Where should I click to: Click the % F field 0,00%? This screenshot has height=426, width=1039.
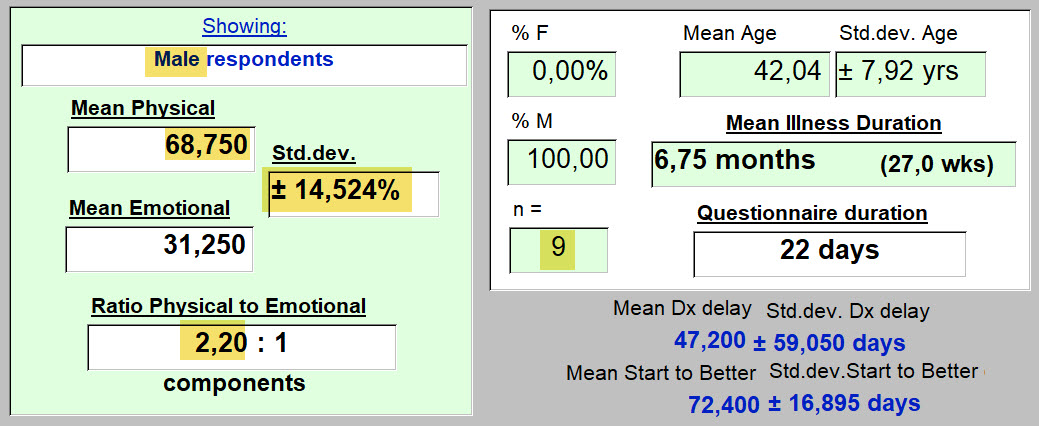(562, 74)
